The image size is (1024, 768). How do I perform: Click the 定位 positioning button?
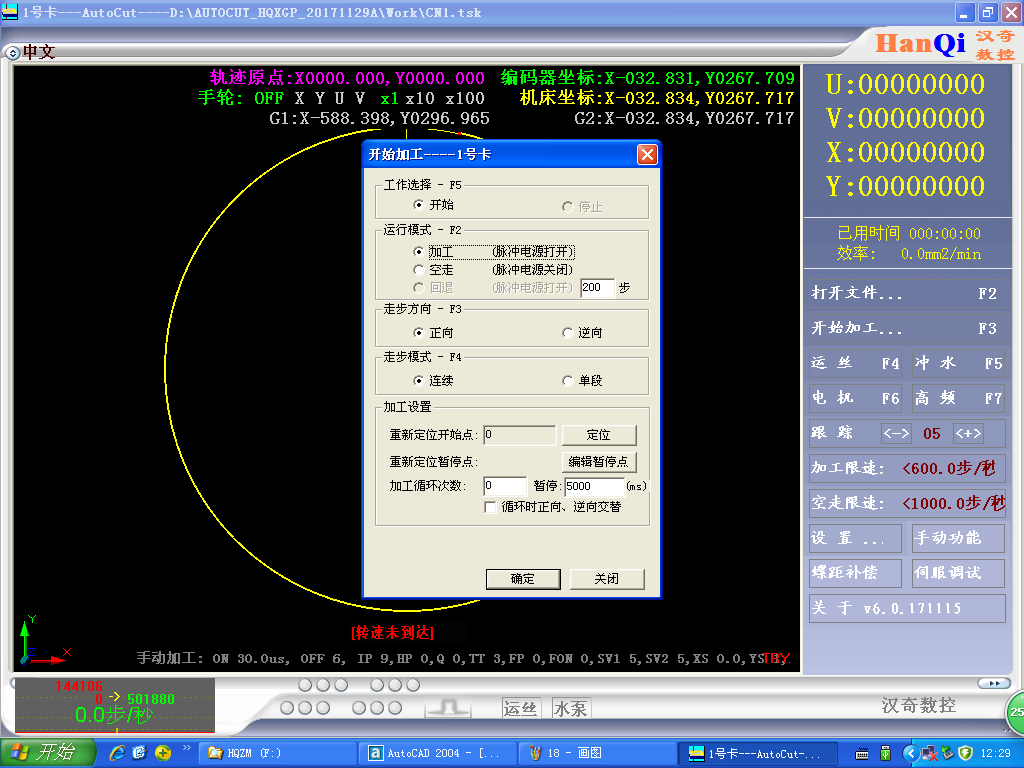pos(598,435)
